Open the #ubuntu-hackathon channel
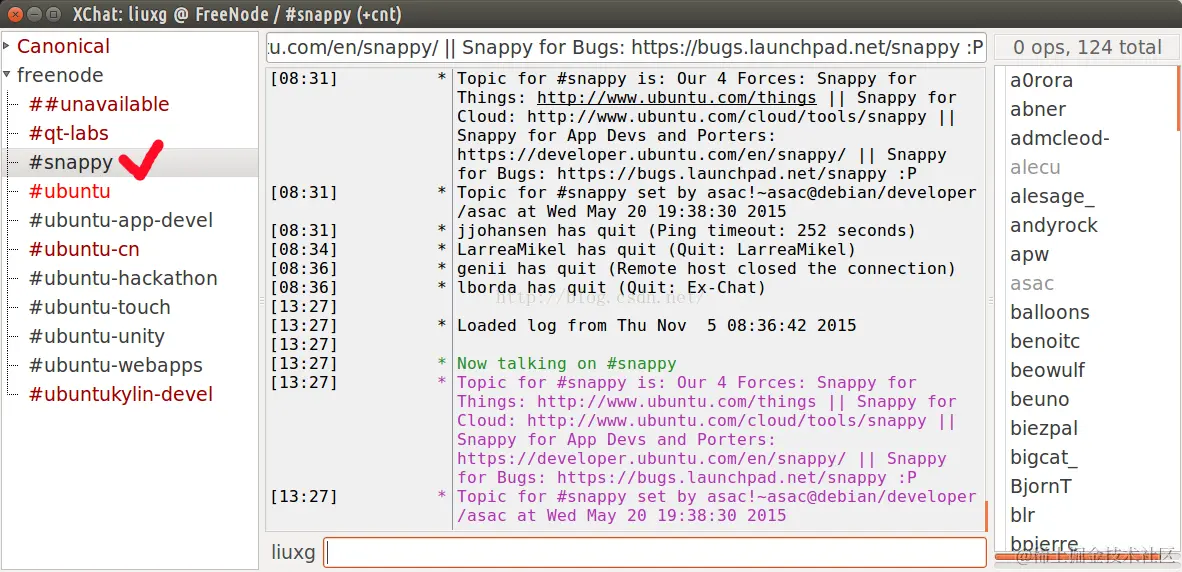1182x572 pixels. pyautogui.click(x=123, y=279)
